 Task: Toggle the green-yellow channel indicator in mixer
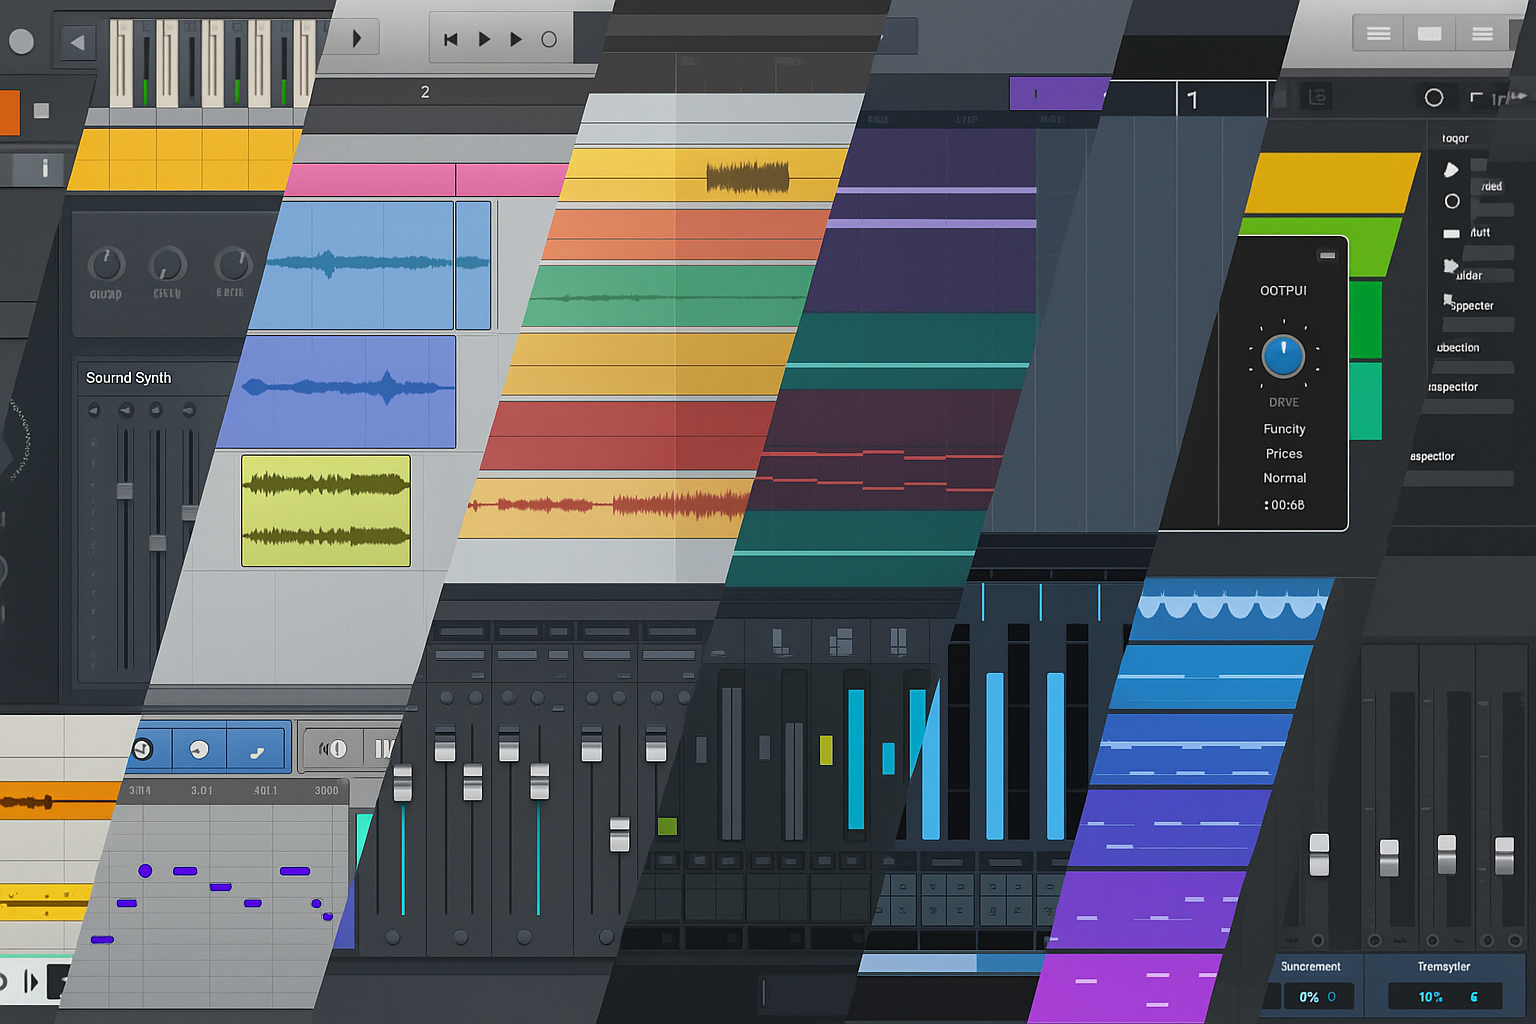826,750
